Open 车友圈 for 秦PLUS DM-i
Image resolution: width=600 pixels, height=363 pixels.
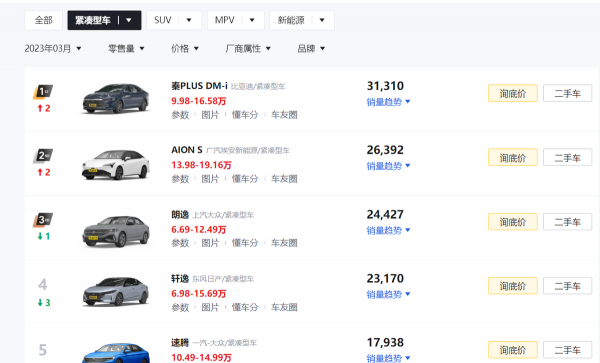point(284,115)
